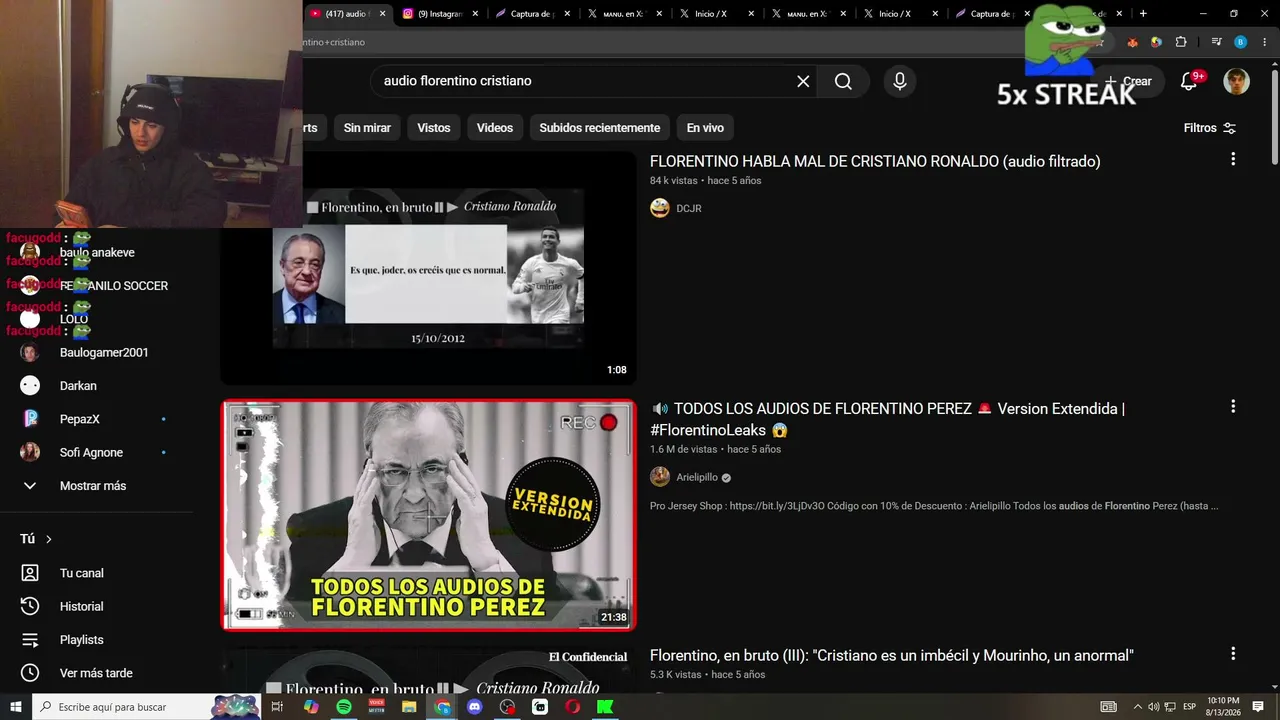Open File Explorer from taskbar
This screenshot has width=1280, height=720.
point(409,707)
